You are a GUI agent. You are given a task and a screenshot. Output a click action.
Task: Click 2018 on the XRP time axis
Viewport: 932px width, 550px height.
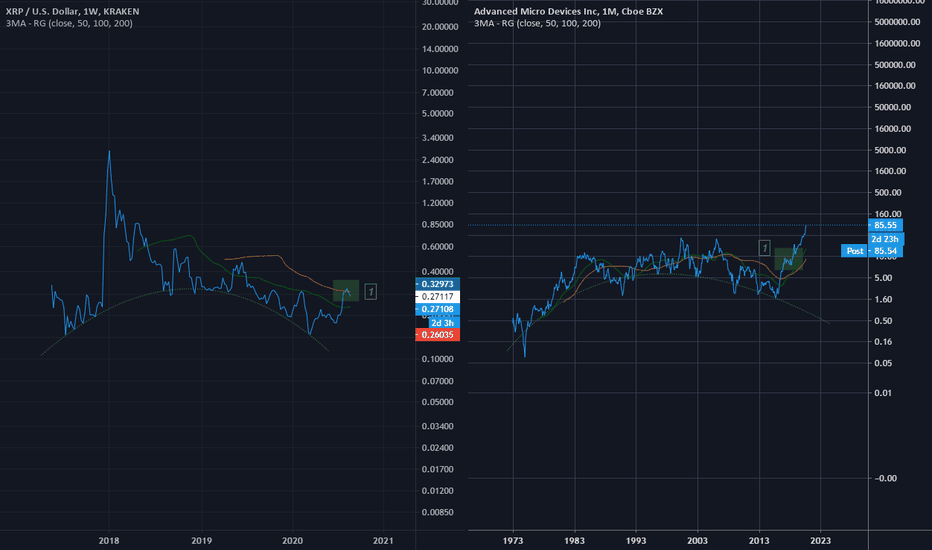109,540
